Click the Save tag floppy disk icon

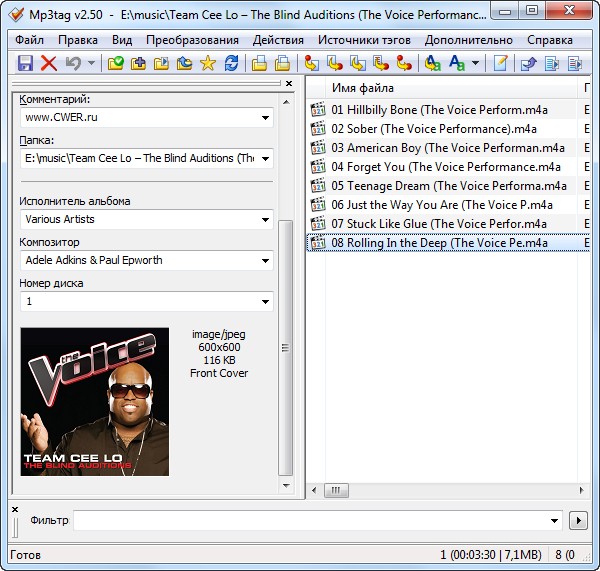(x=26, y=63)
